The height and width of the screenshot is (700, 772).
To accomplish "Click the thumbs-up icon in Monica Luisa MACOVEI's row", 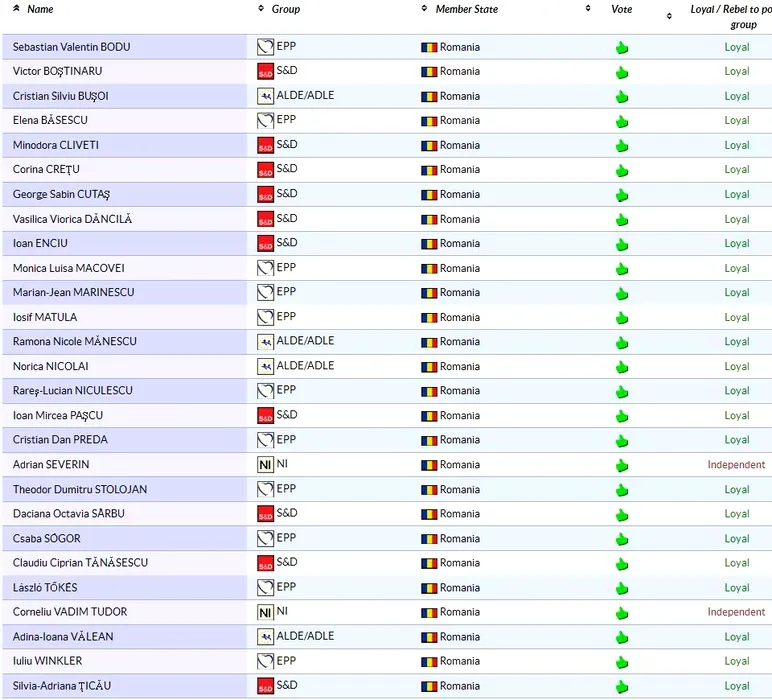I will [621, 269].
